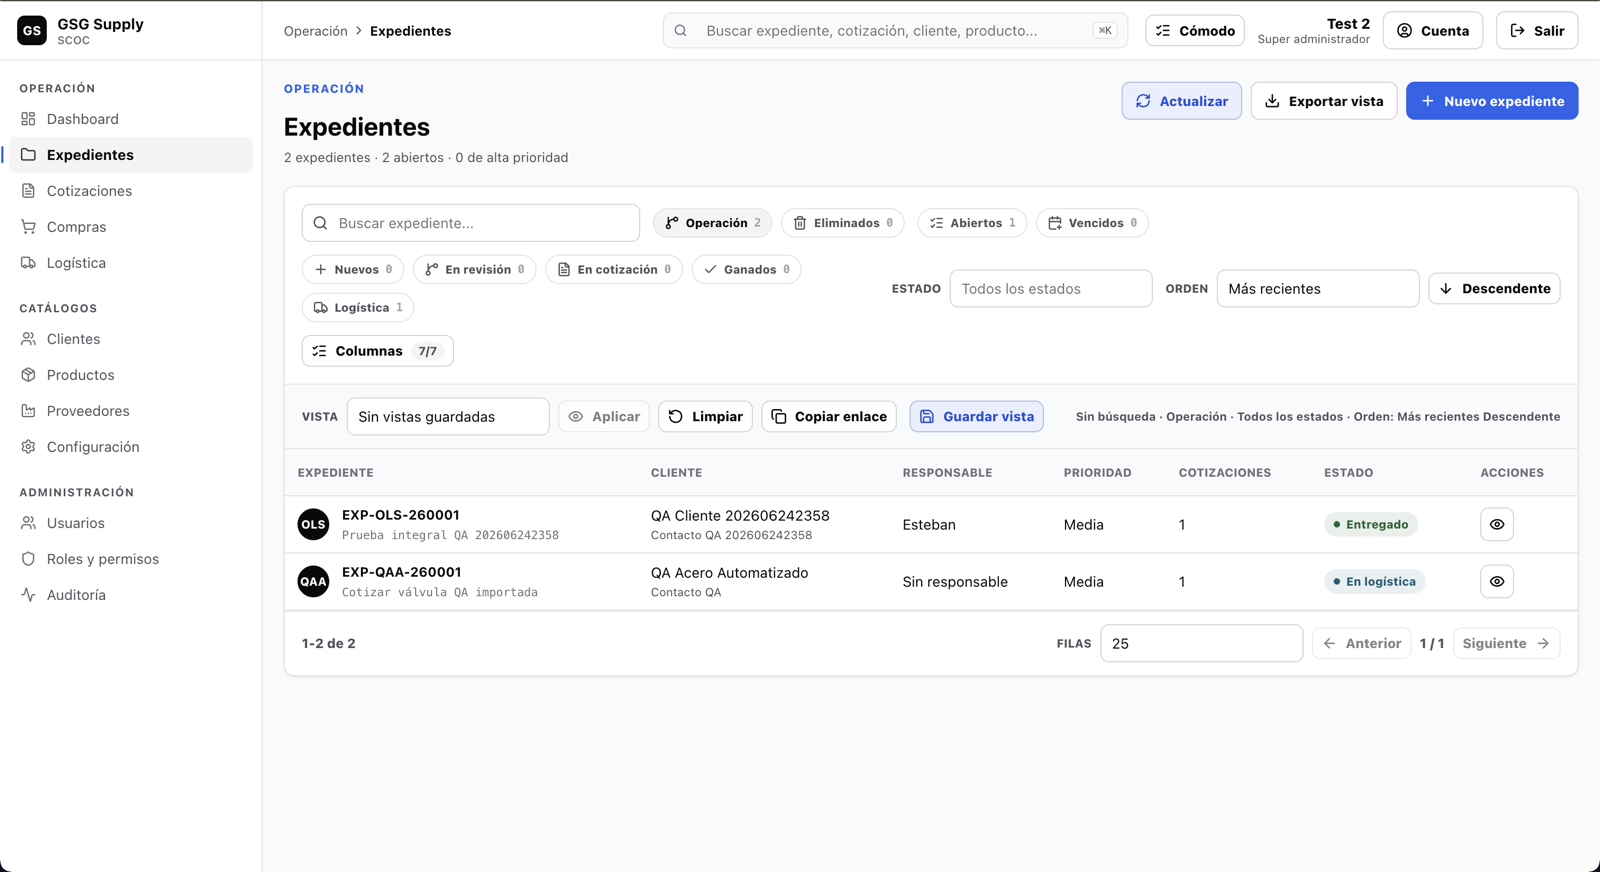Open Compras from the sidebar
The image size is (1600, 872).
(131, 227)
